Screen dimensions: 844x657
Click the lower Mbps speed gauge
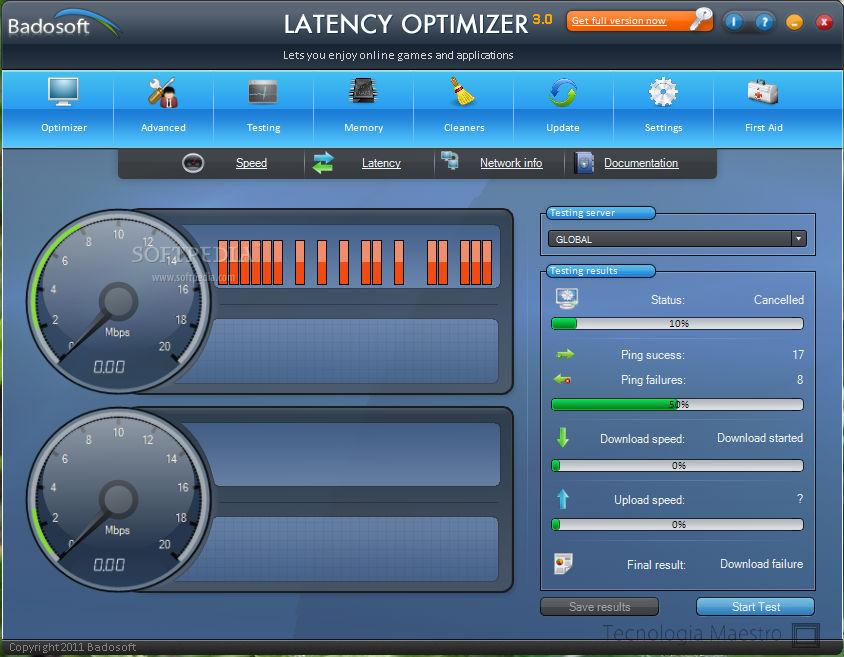[118, 499]
